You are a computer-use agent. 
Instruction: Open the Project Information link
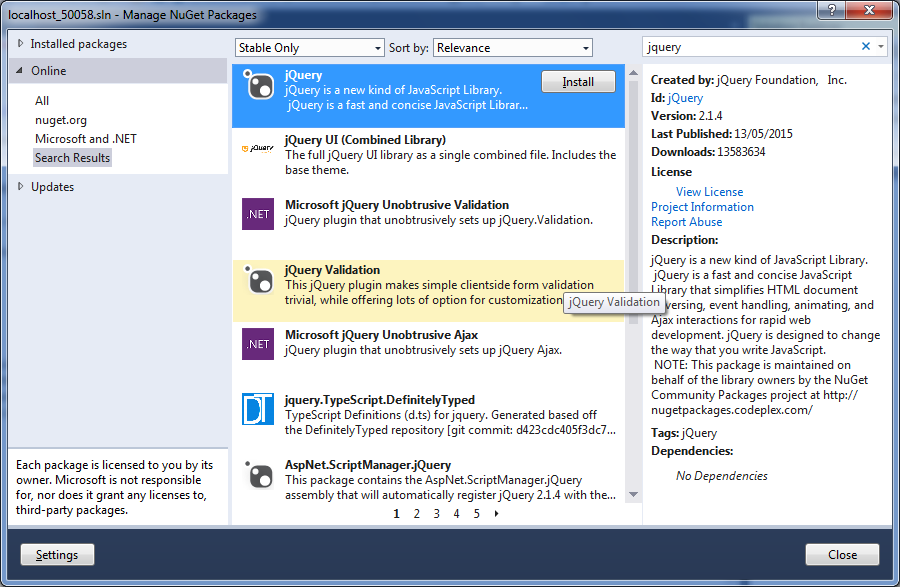(x=702, y=207)
